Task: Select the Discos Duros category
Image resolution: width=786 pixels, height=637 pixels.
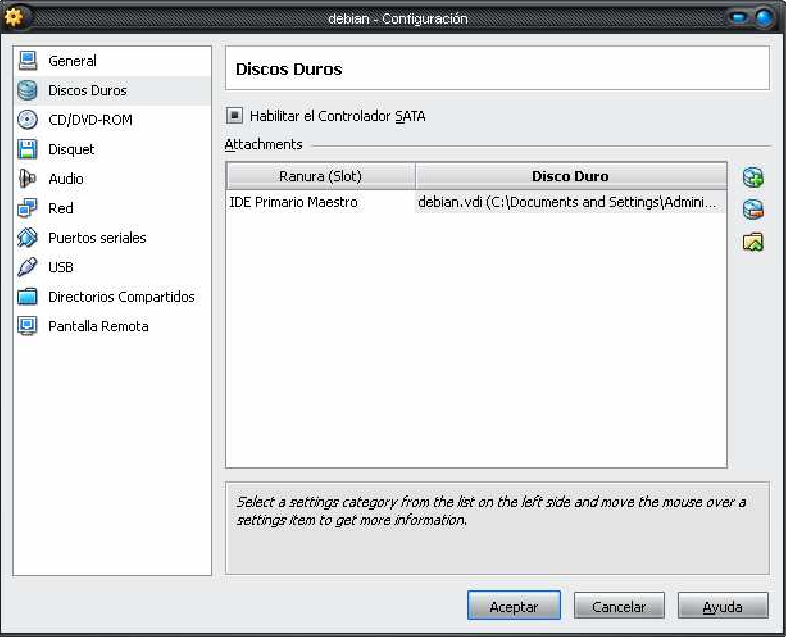Action: 87,90
